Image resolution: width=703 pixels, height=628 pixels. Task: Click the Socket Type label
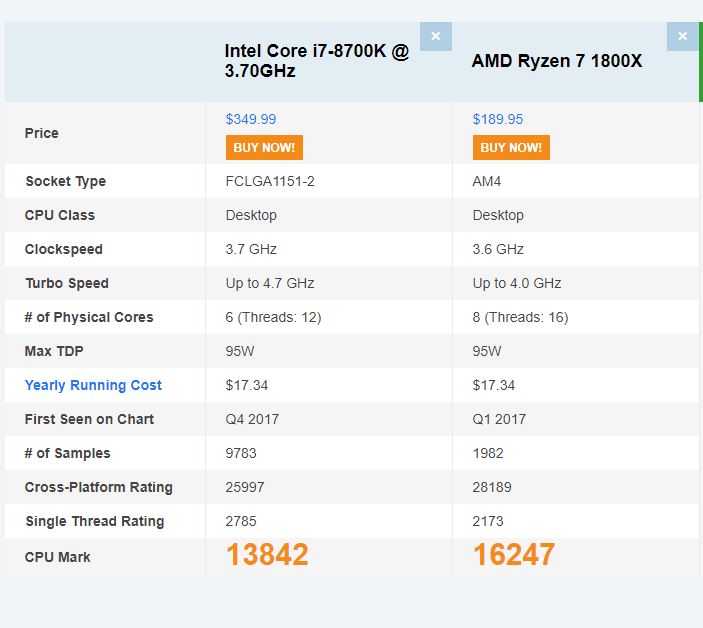(65, 181)
